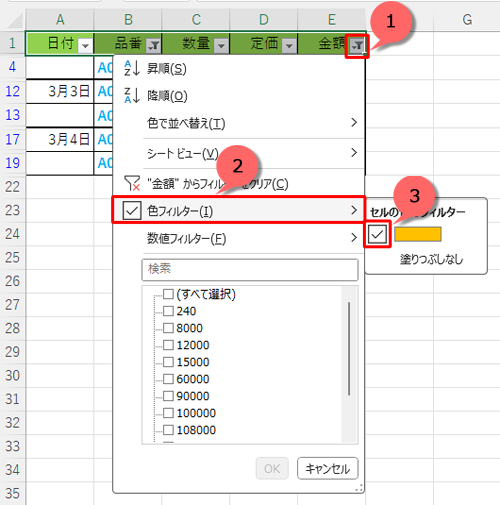Image resolution: width=500 pixels, height=505 pixels.
Task: Click the キャンセル button
Action: click(328, 468)
